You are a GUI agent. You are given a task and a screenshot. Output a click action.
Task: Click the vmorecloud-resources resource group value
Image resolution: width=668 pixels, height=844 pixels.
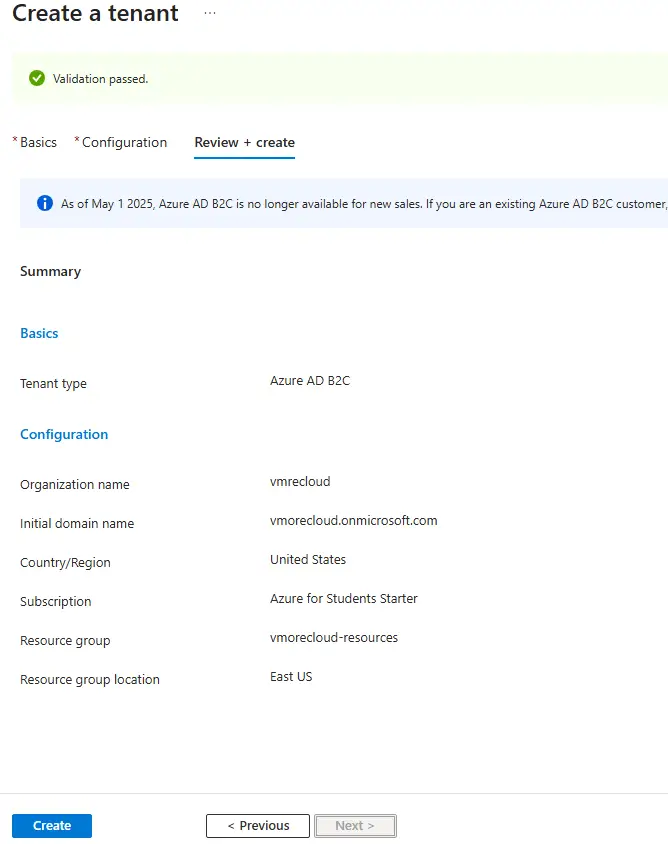(x=334, y=637)
